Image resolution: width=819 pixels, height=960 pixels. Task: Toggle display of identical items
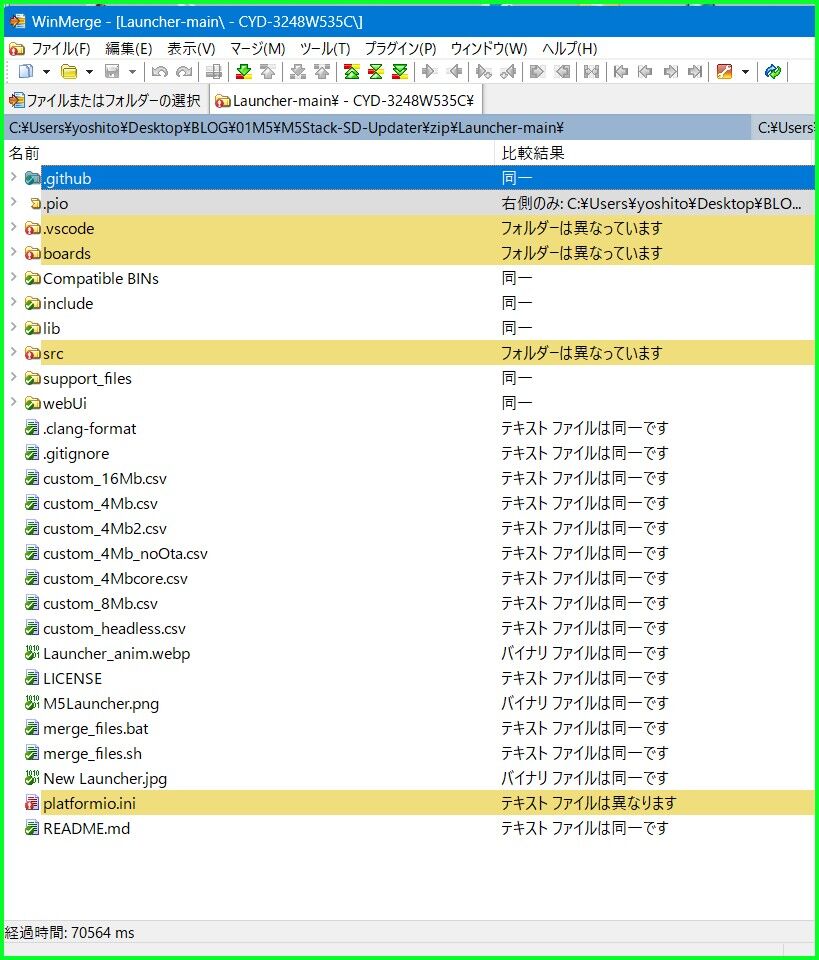point(350,71)
